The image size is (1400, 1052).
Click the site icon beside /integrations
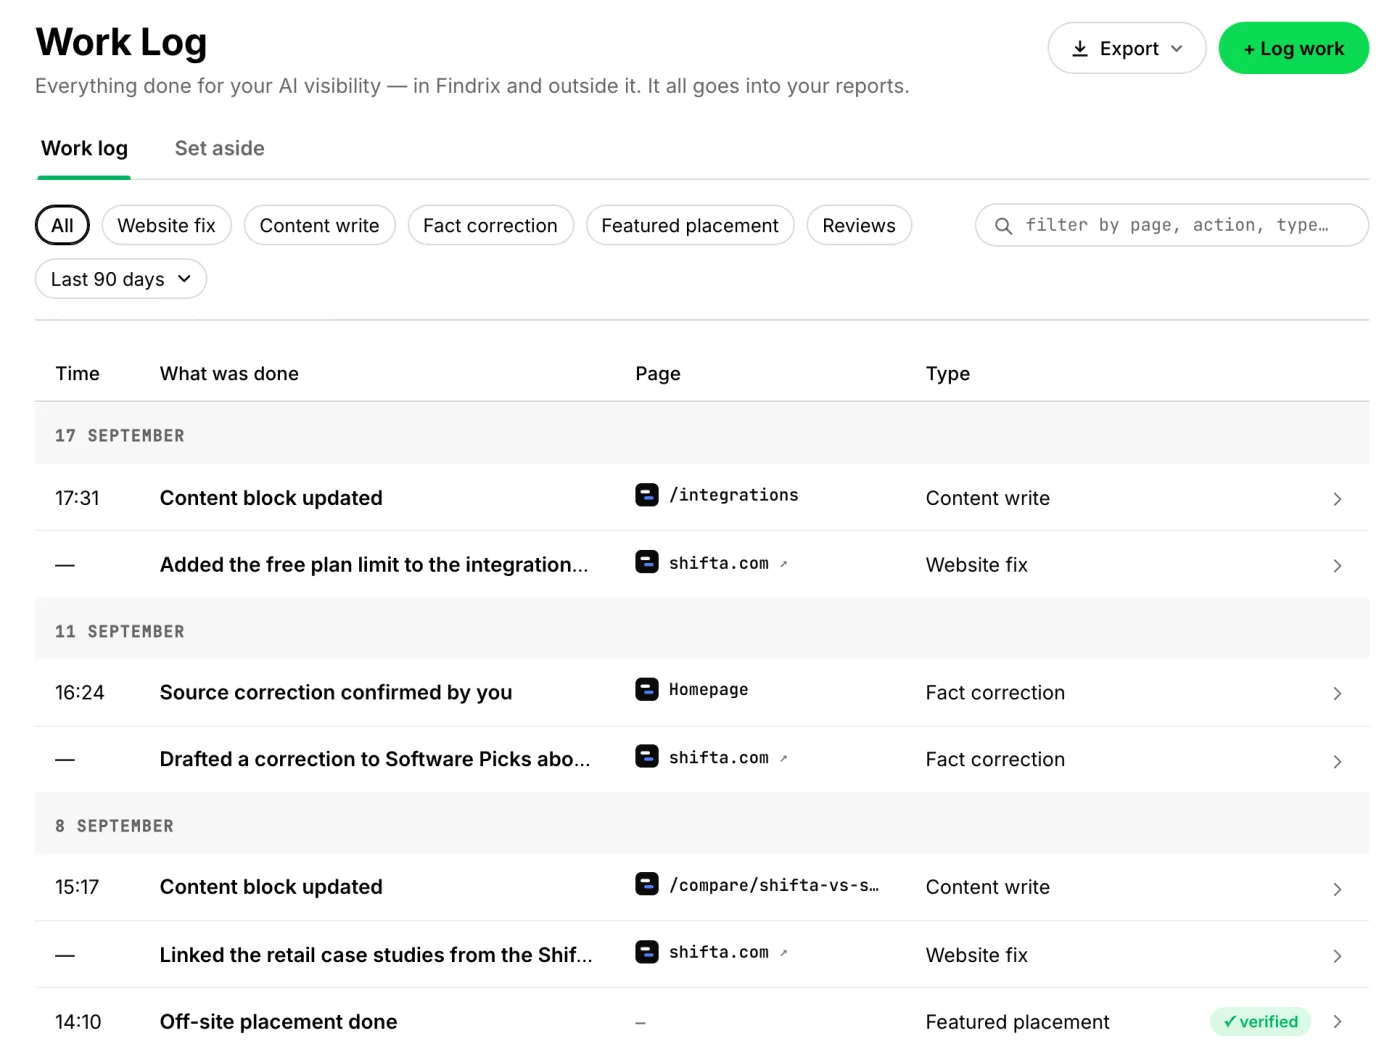(x=647, y=495)
